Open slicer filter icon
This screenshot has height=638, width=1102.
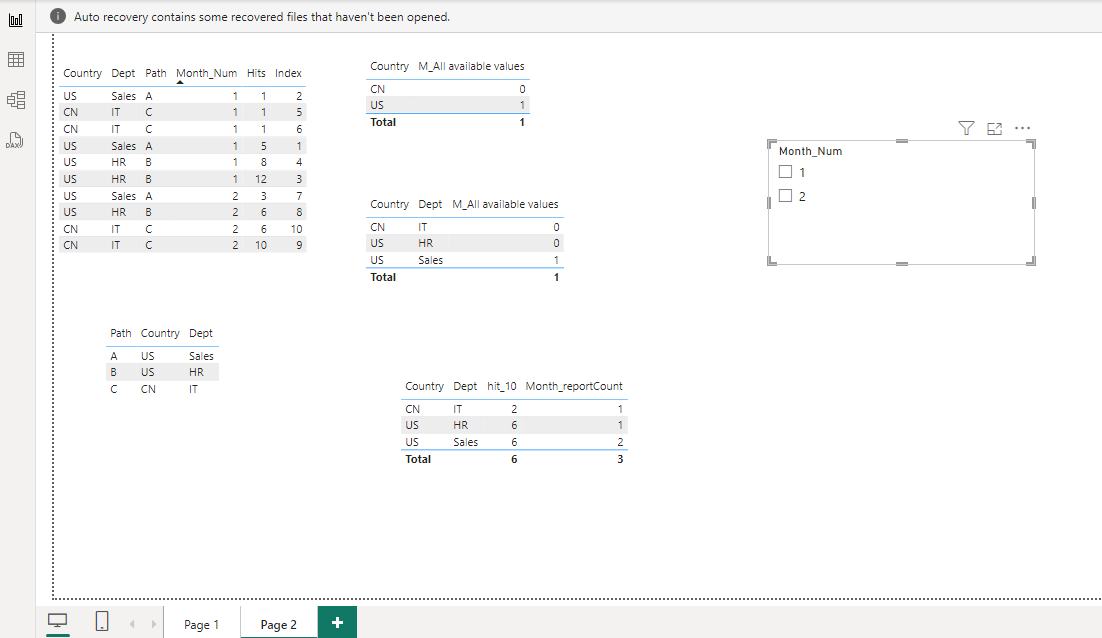click(x=966, y=128)
